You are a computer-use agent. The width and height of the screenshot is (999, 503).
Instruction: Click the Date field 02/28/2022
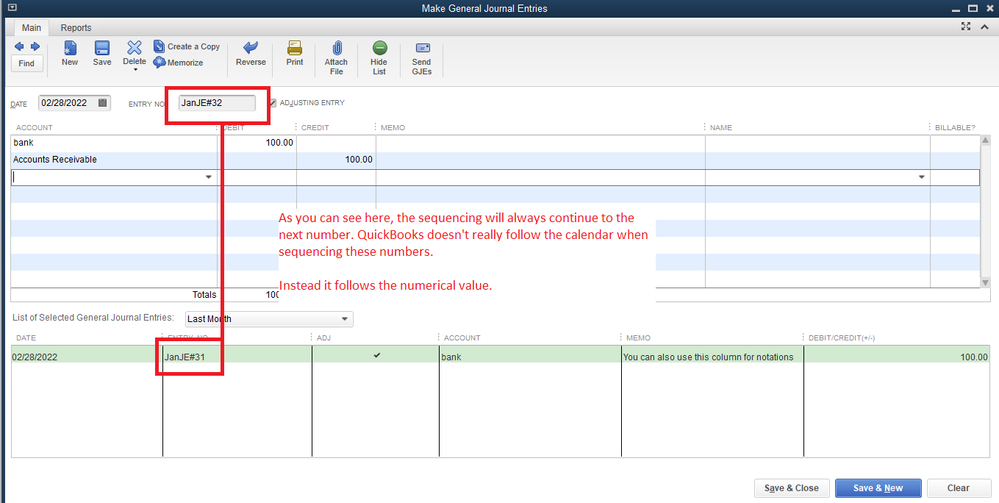click(x=67, y=103)
